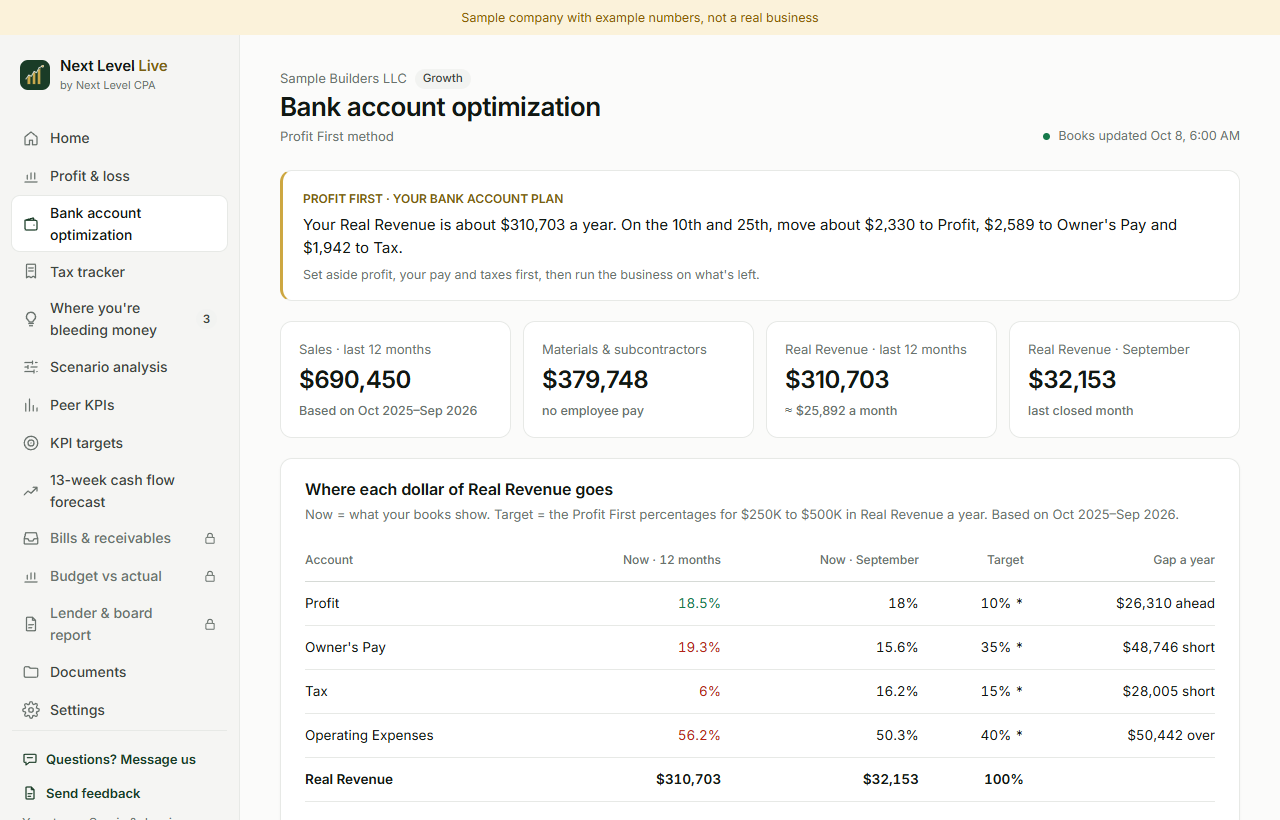Click the Materials & subcontractors $379,748 card
The height and width of the screenshot is (820, 1280).
(x=638, y=379)
